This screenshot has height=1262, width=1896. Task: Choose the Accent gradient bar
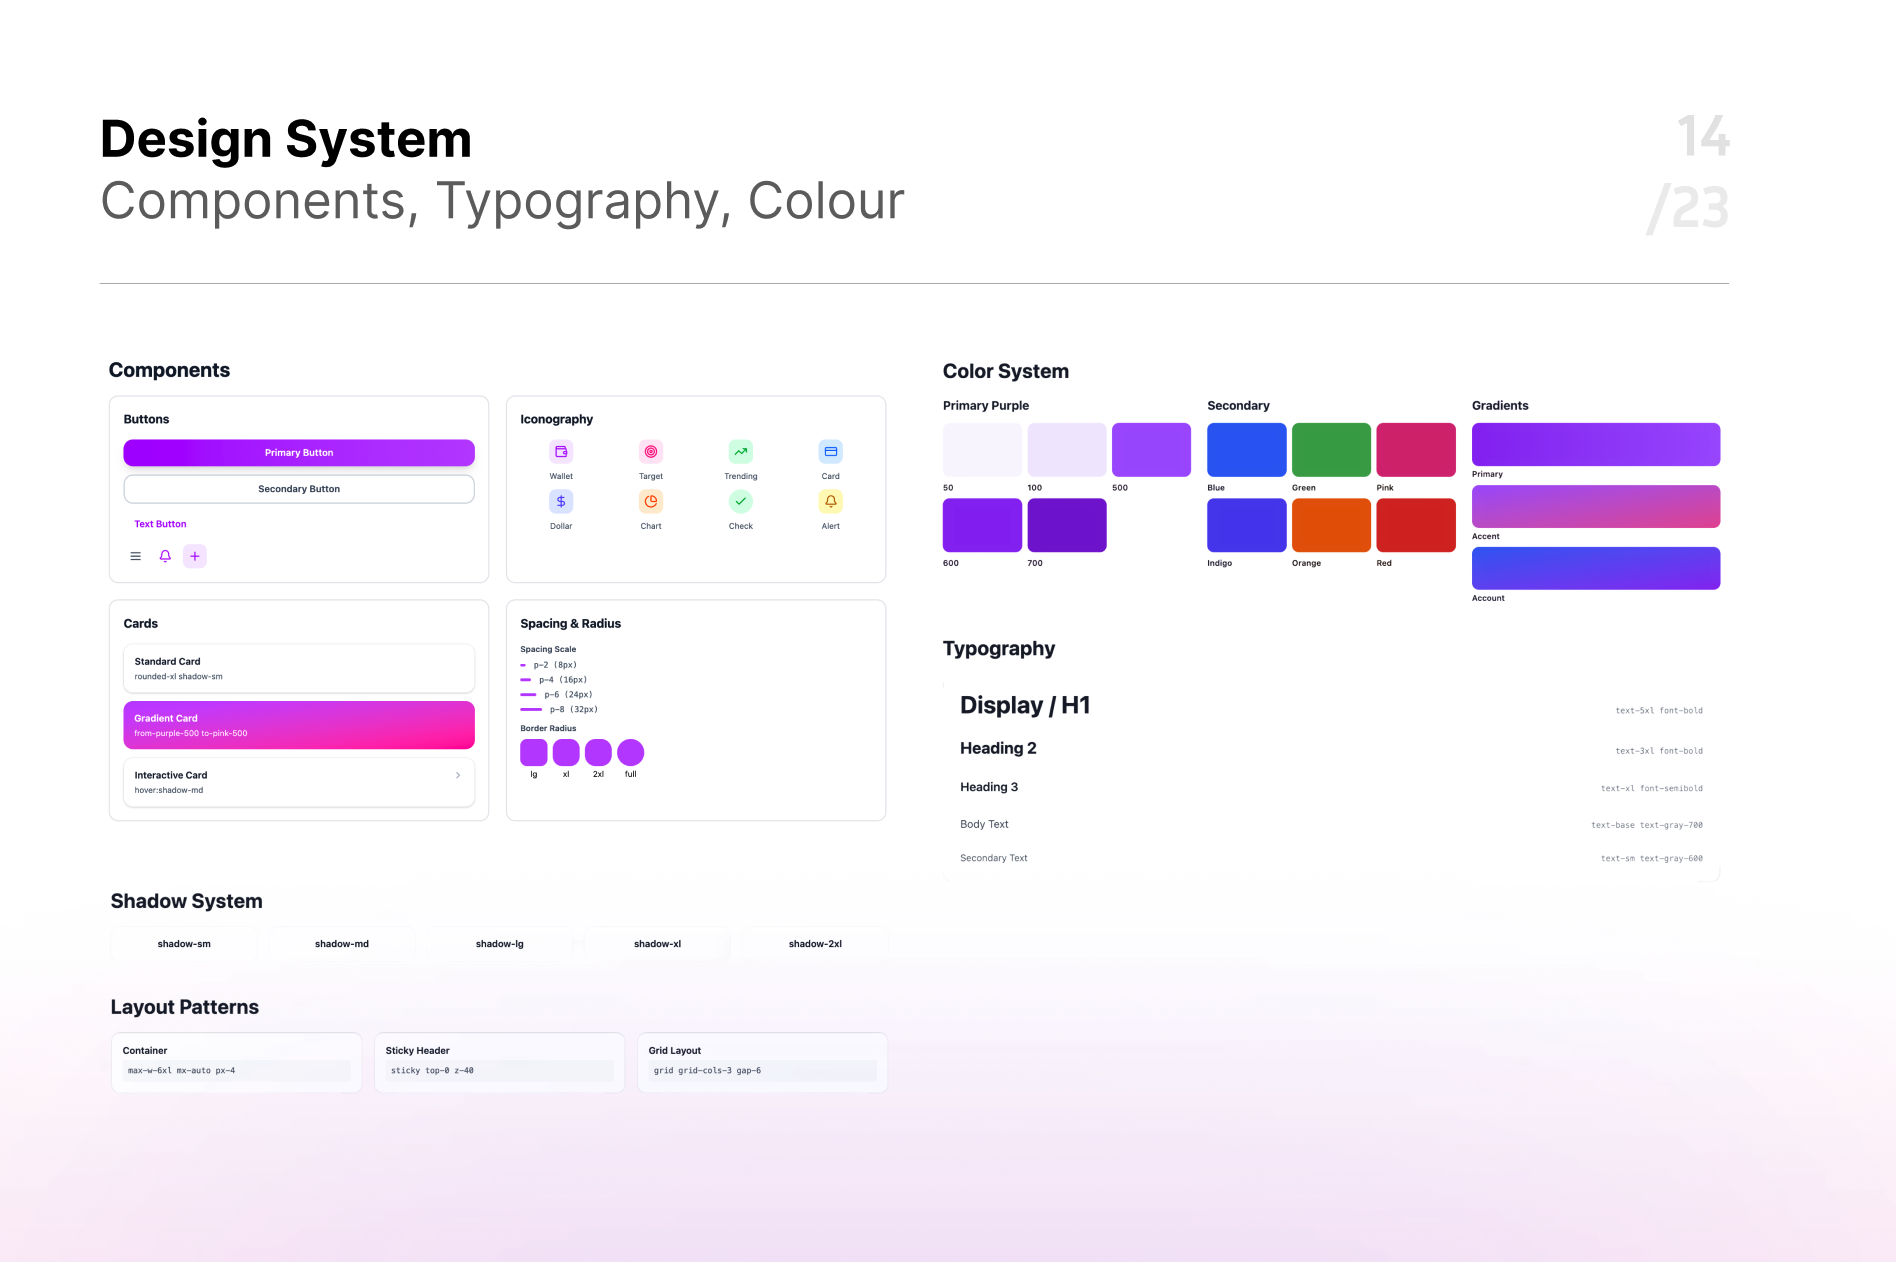pos(1596,506)
